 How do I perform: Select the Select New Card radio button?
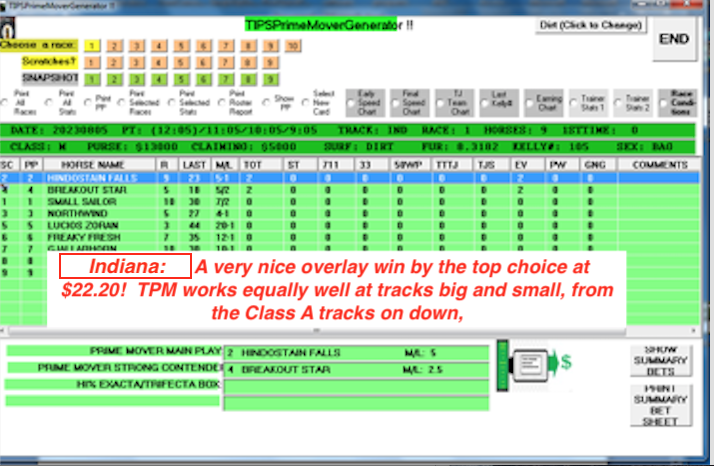305,102
